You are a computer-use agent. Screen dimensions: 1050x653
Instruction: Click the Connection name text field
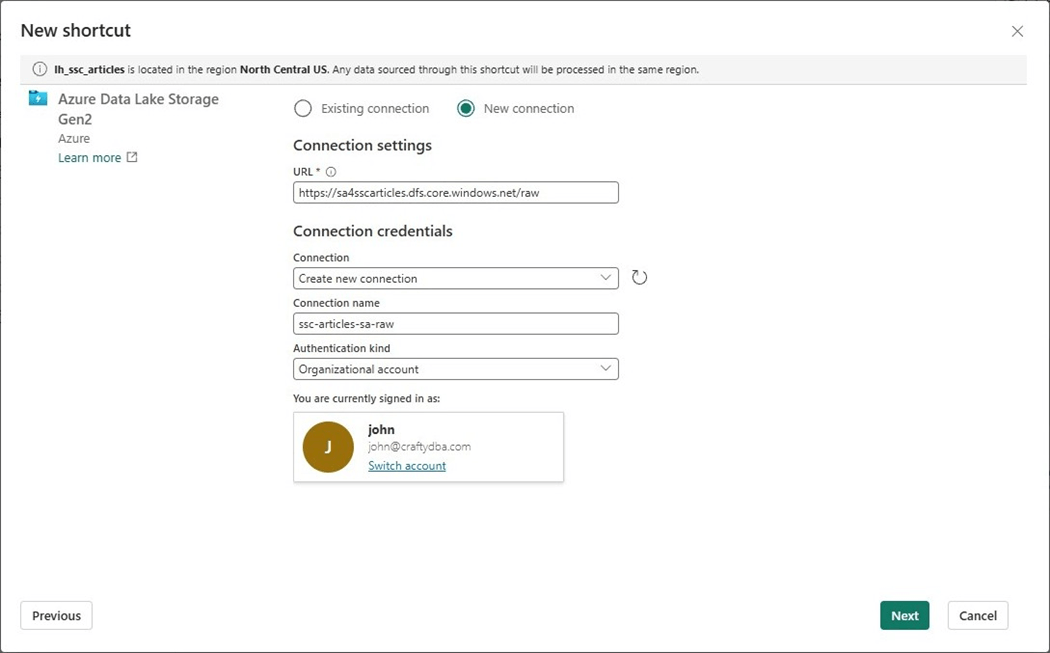click(456, 324)
